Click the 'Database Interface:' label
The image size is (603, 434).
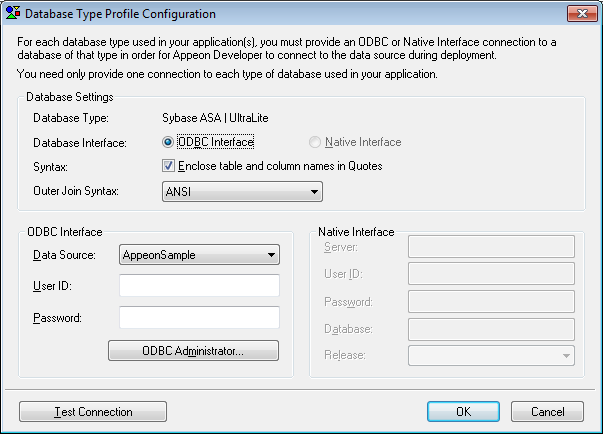tap(80, 143)
